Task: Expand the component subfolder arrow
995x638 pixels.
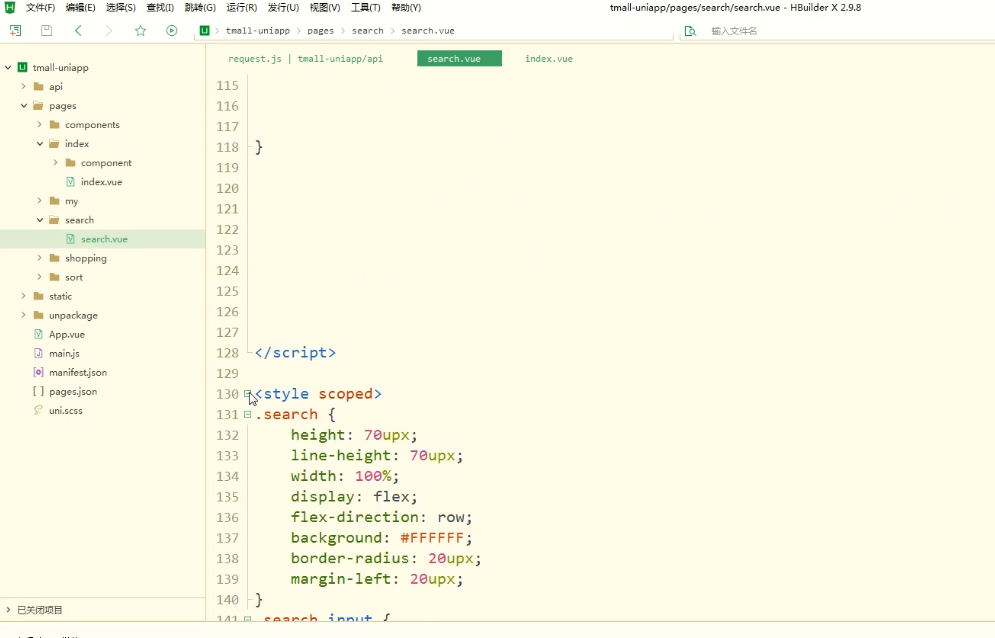Action: coord(55,163)
